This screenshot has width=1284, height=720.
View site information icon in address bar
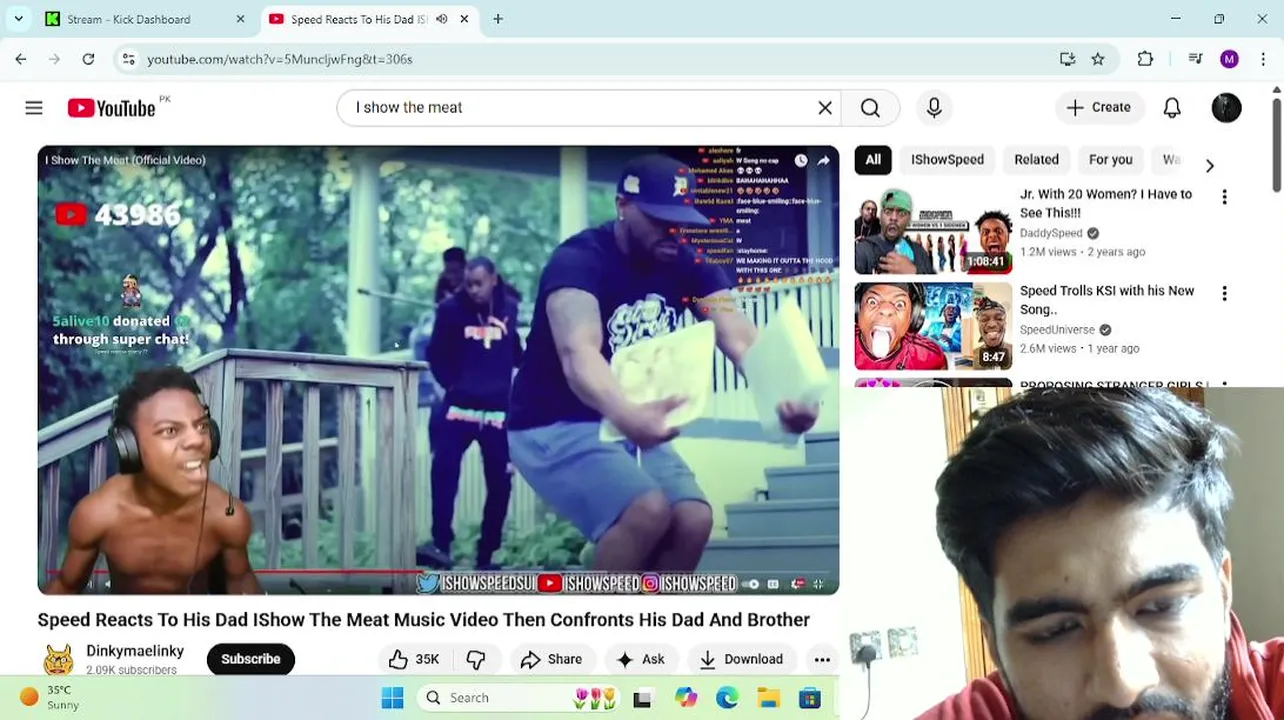click(128, 59)
